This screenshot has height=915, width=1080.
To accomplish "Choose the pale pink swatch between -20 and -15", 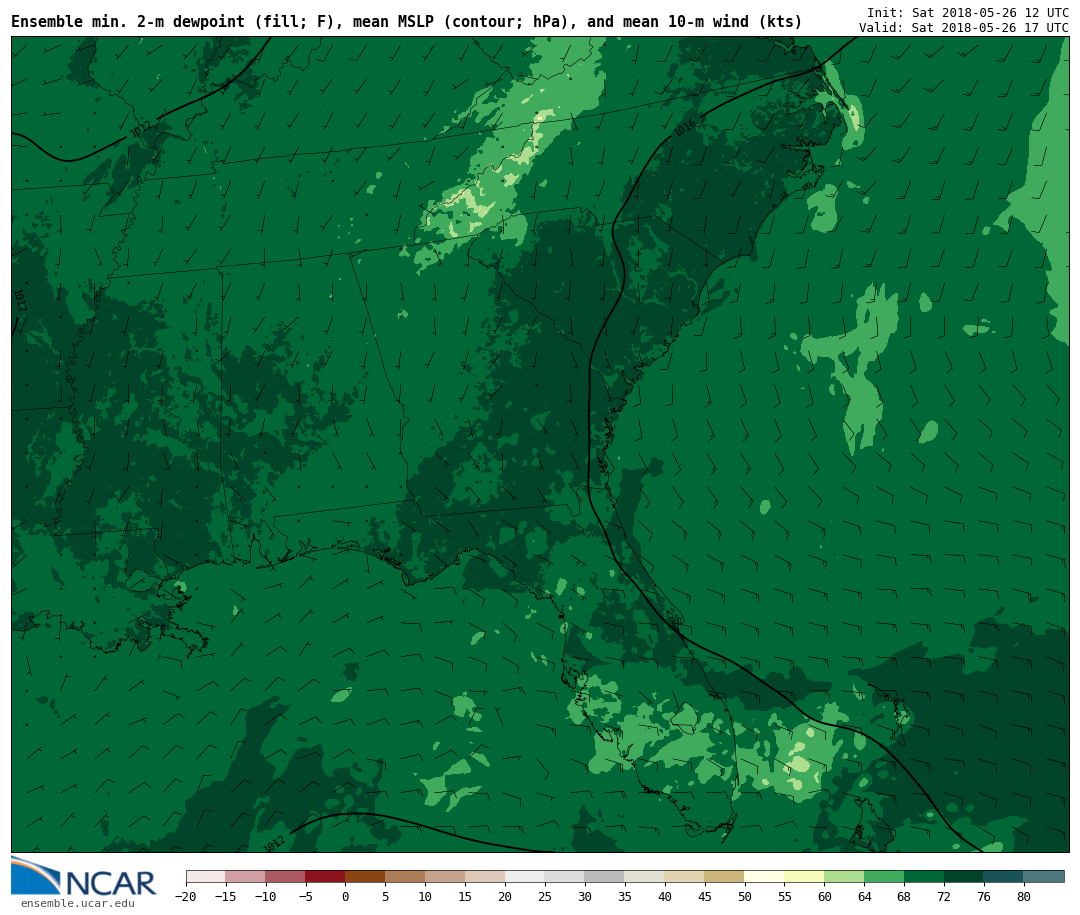I will (x=205, y=877).
